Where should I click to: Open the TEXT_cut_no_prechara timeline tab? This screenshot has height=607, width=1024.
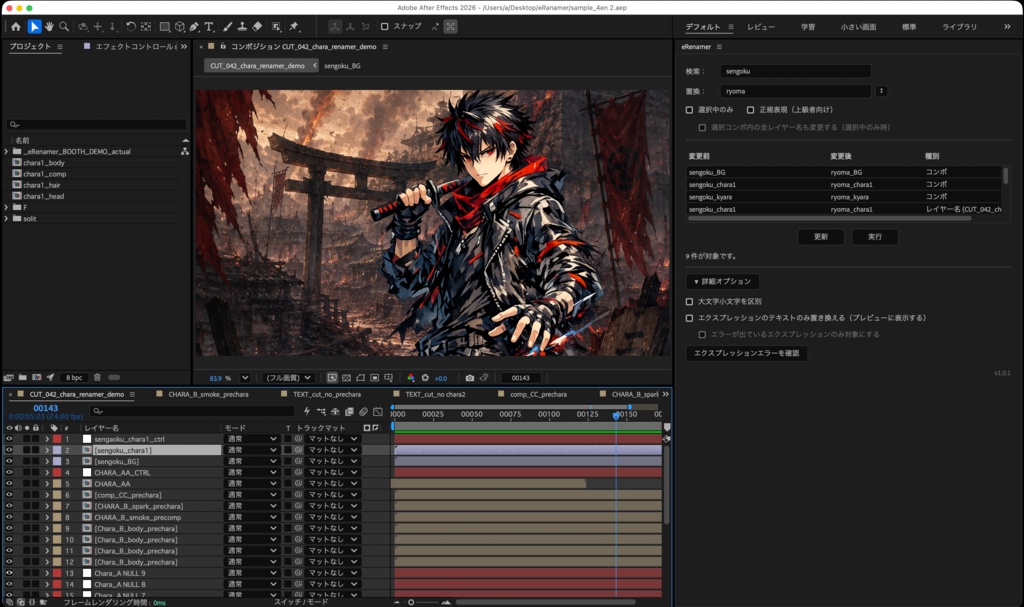tap(327, 394)
